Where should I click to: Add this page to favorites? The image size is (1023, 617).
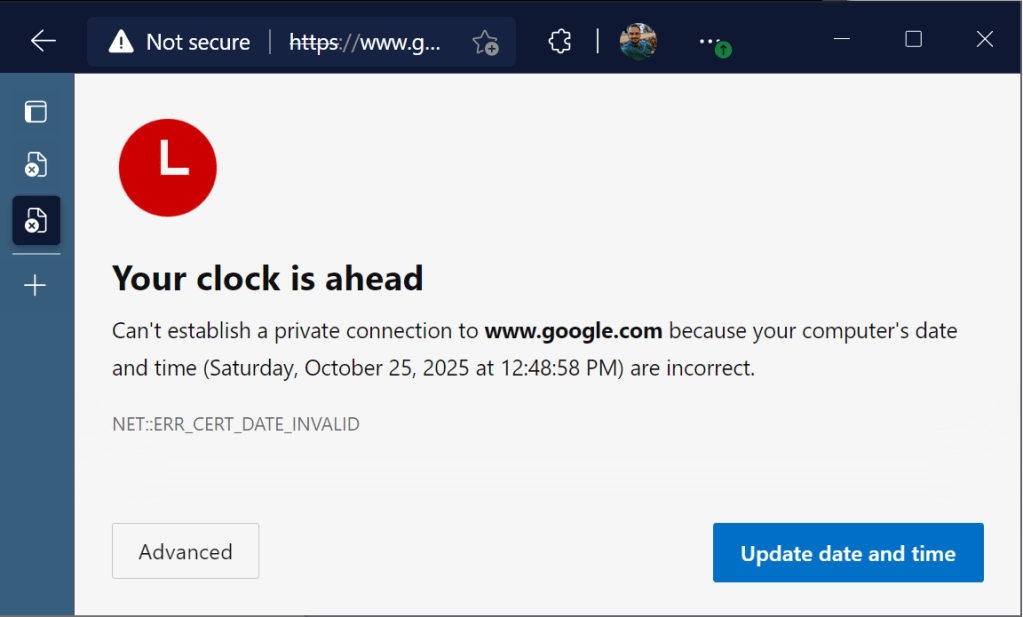[485, 42]
